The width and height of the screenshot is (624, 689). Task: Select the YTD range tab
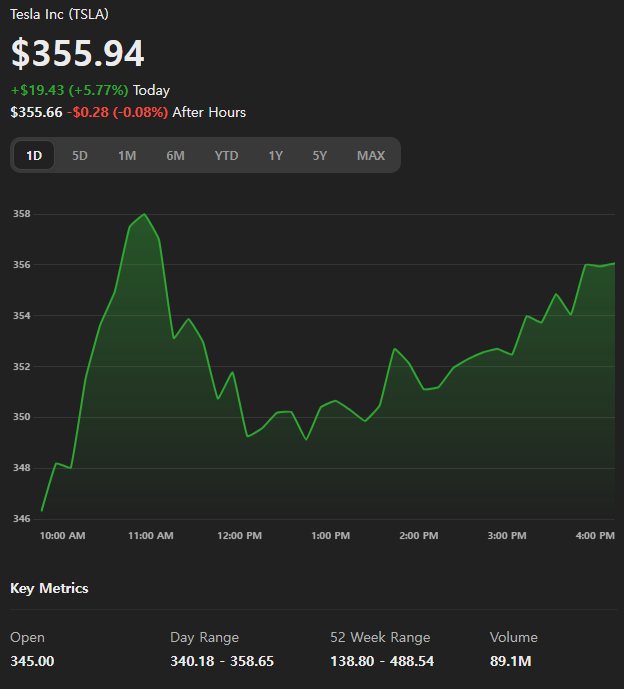(226, 156)
